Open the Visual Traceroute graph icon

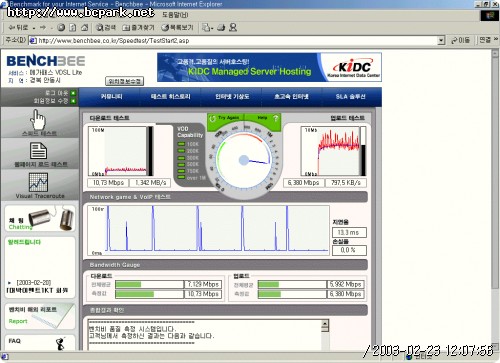(x=38, y=182)
